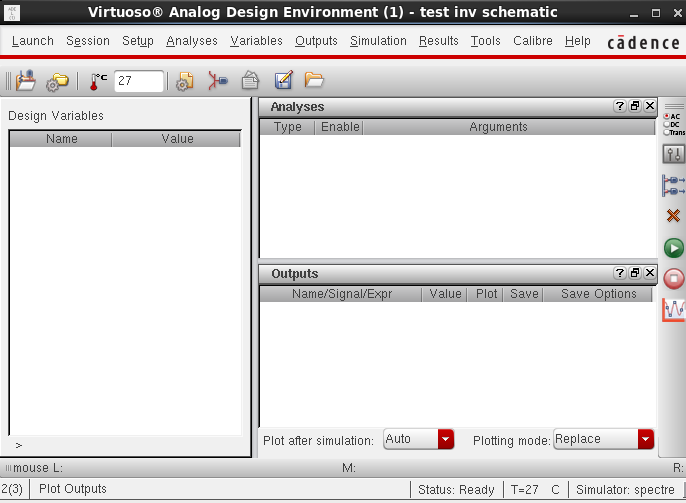
Task: Click the Save Options column header
Action: (x=598, y=294)
